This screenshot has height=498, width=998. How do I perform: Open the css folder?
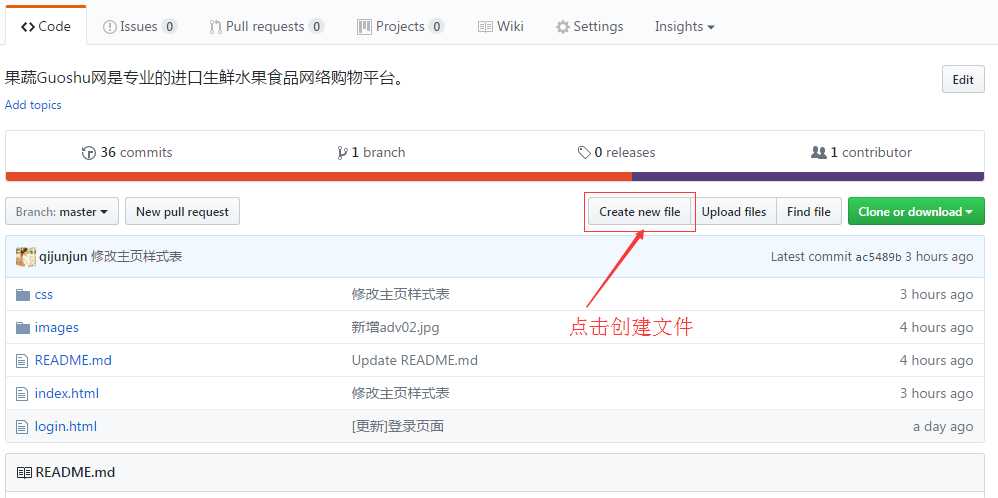tap(44, 294)
